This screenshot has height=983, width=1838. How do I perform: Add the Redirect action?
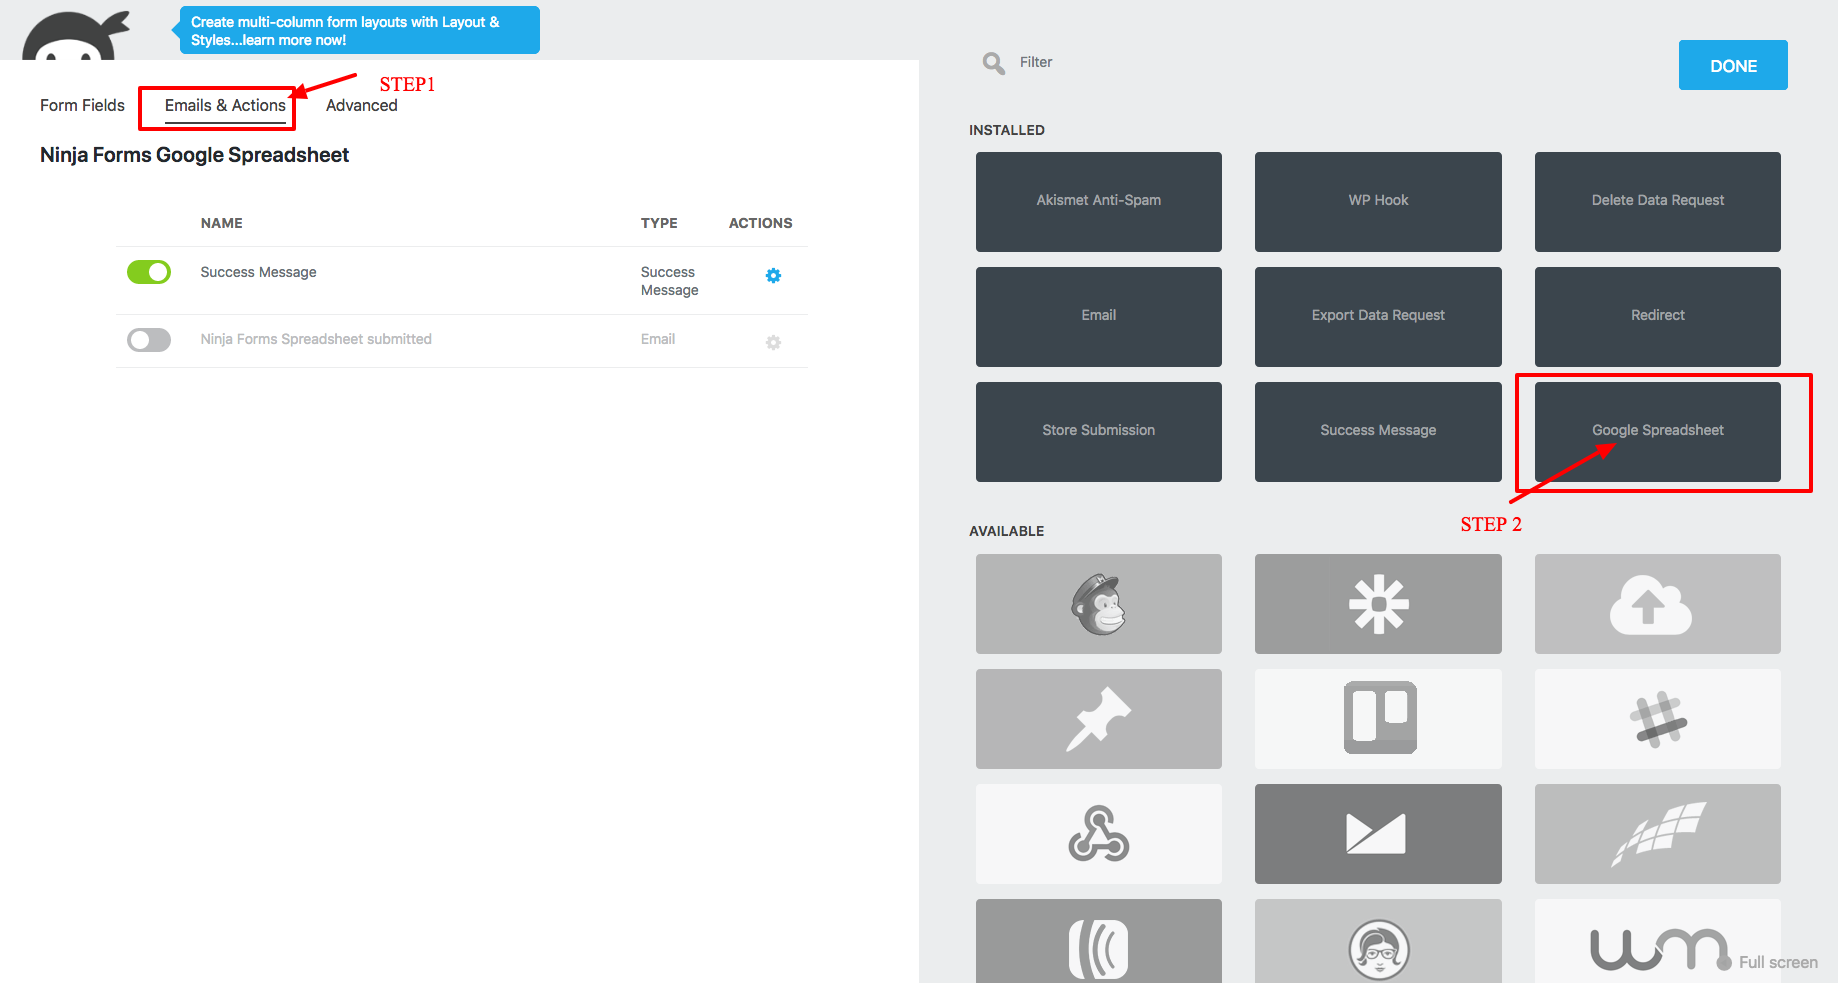[x=1658, y=317]
